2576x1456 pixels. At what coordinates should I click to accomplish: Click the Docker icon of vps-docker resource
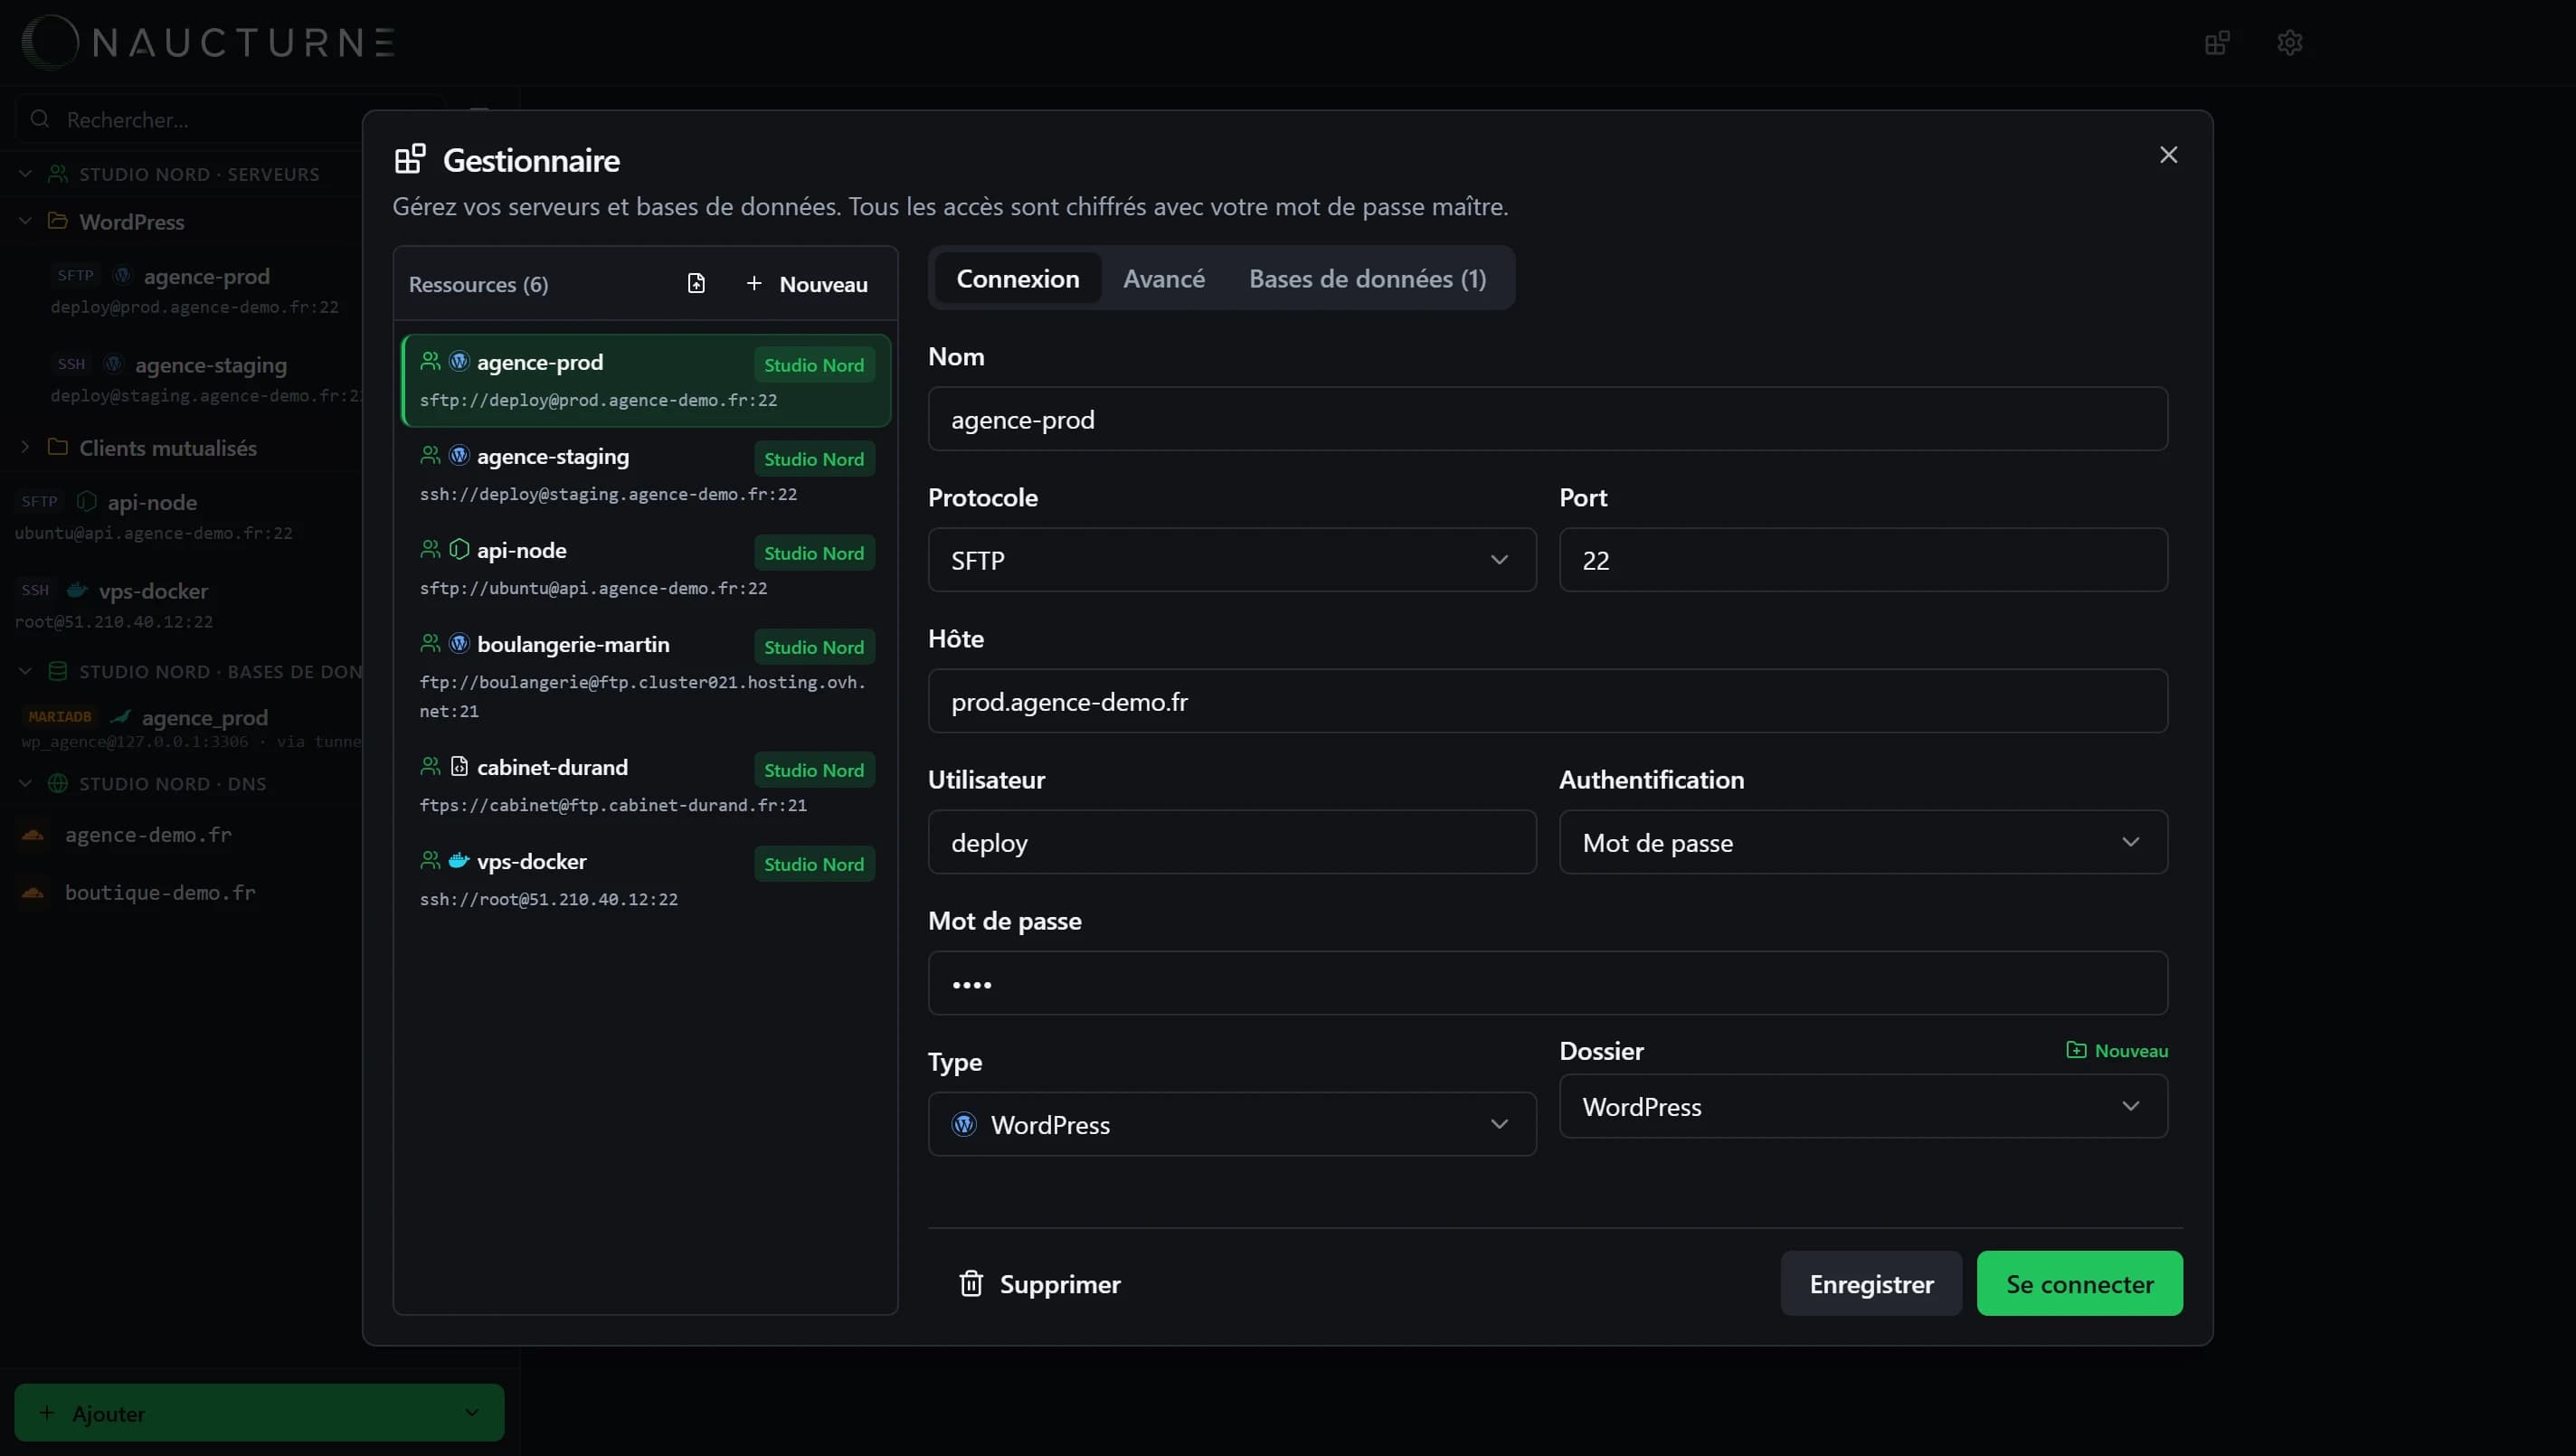pos(459,861)
